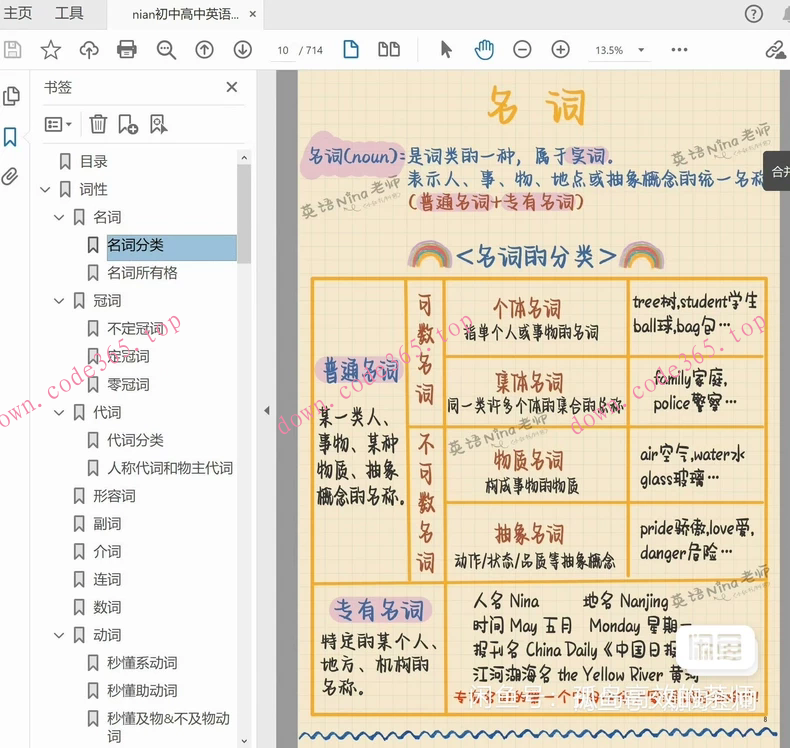Click the 13.5% zoom value field
790x748 pixels.
[x=609, y=50]
